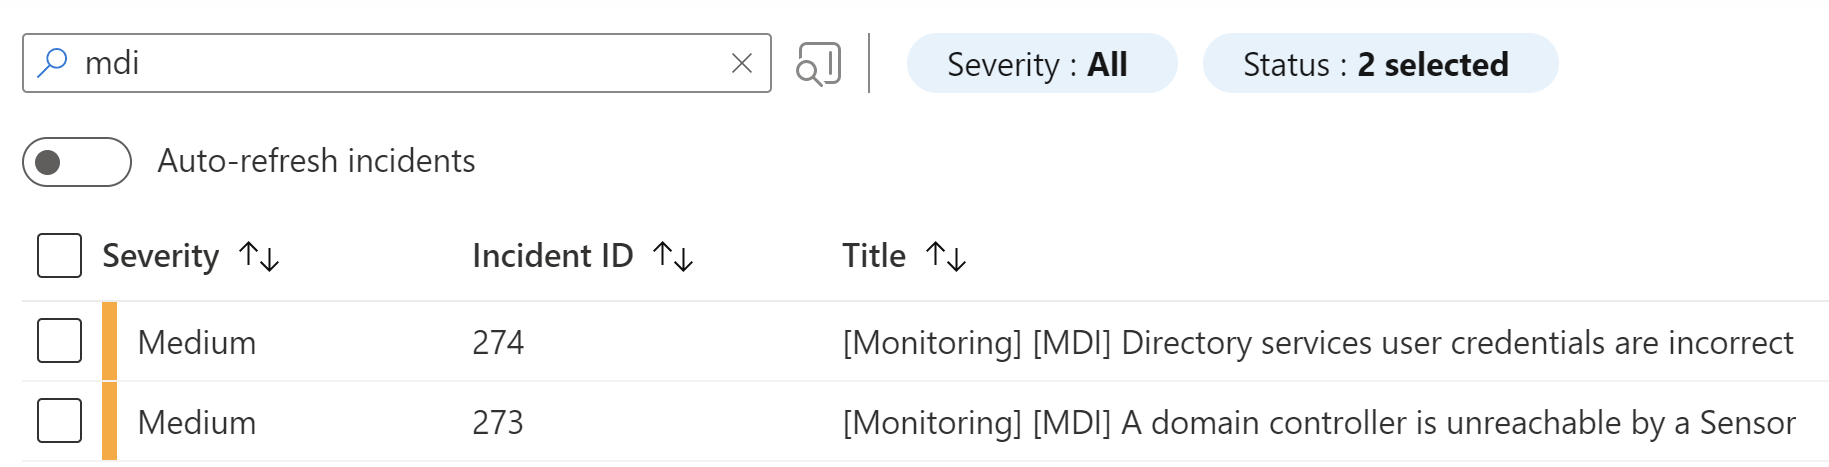Sort by Title using arrows icon
1829x467 pixels.
point(946,256)
